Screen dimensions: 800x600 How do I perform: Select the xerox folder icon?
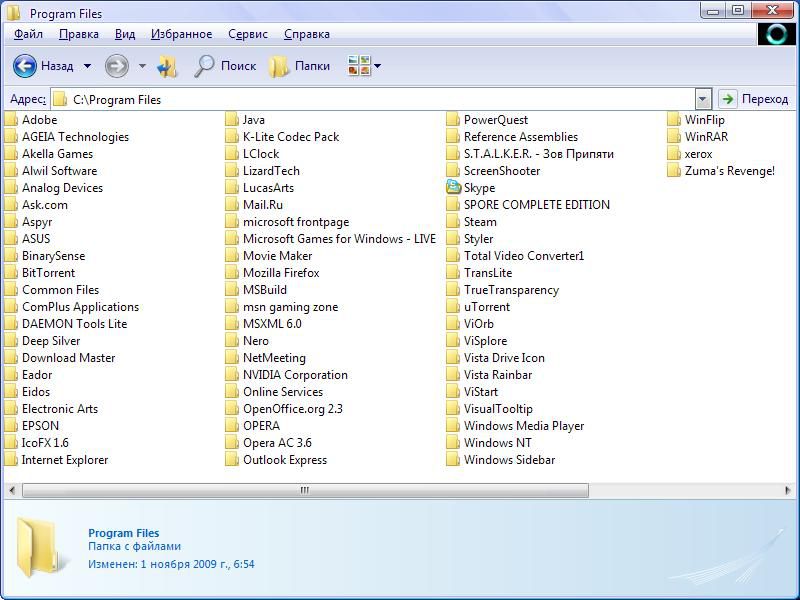[x=674, y=154]
